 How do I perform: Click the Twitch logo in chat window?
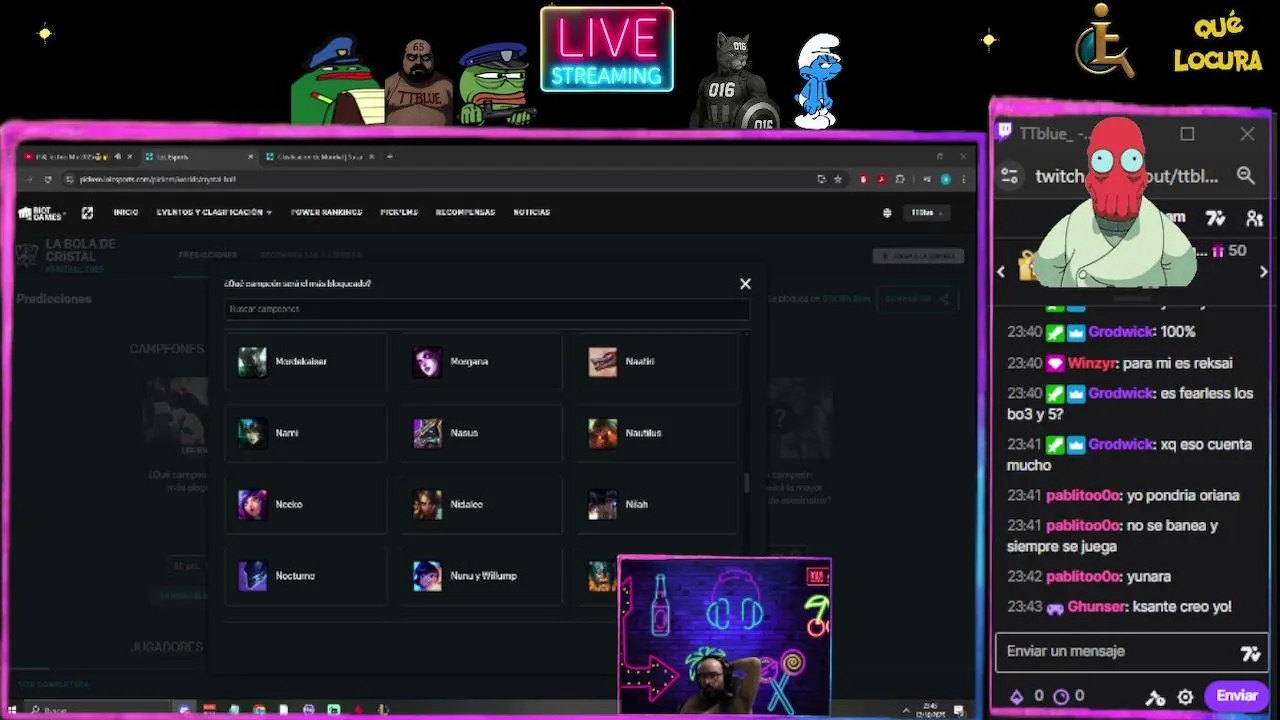[x=1005, y=133]
